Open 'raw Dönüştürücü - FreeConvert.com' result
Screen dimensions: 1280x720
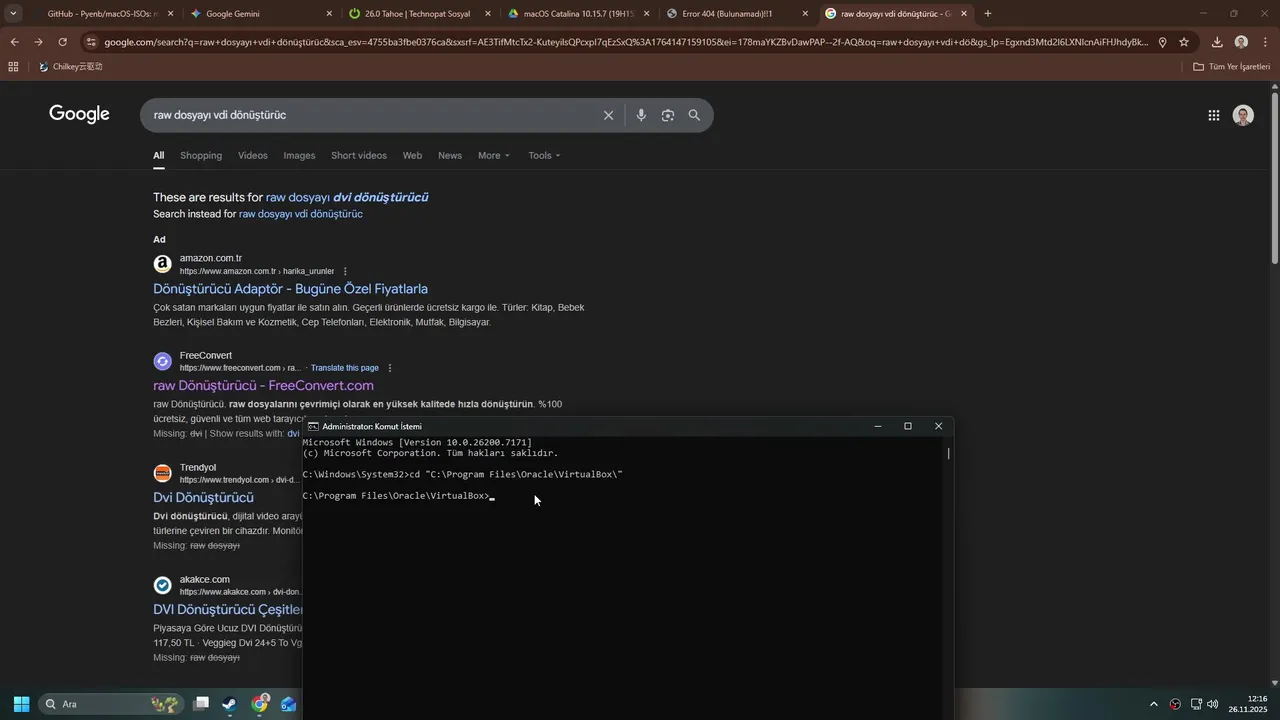point(263,385)
